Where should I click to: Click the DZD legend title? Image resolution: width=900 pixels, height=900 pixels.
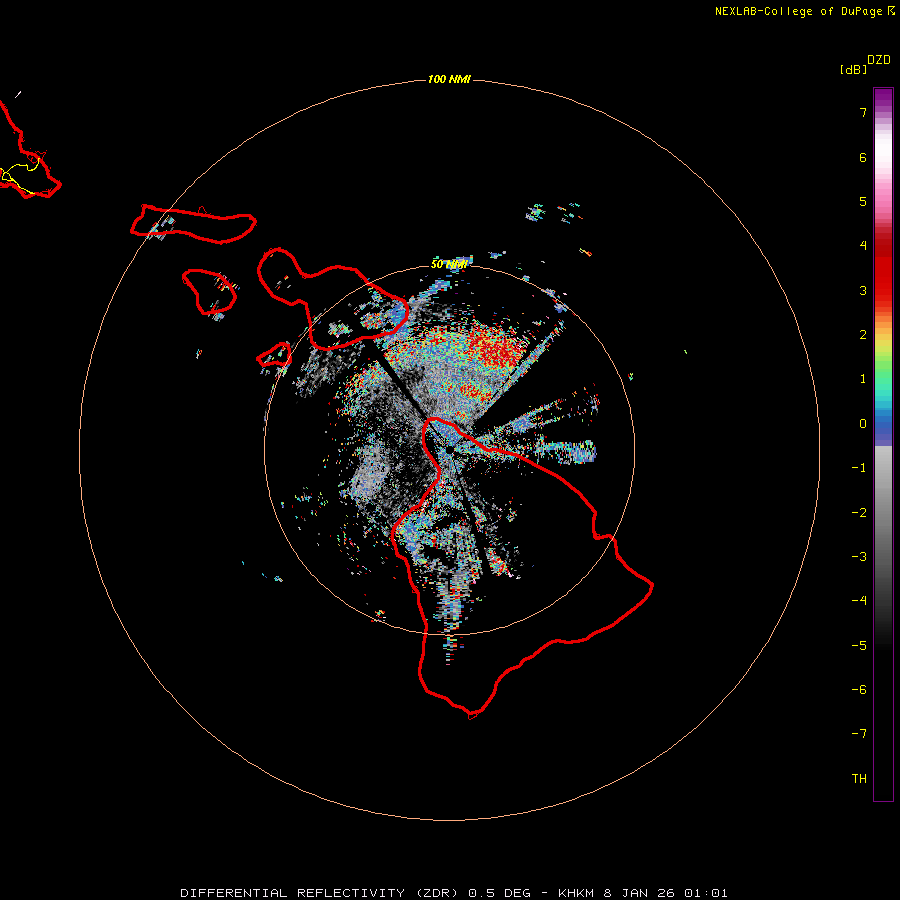pos(879,60)
